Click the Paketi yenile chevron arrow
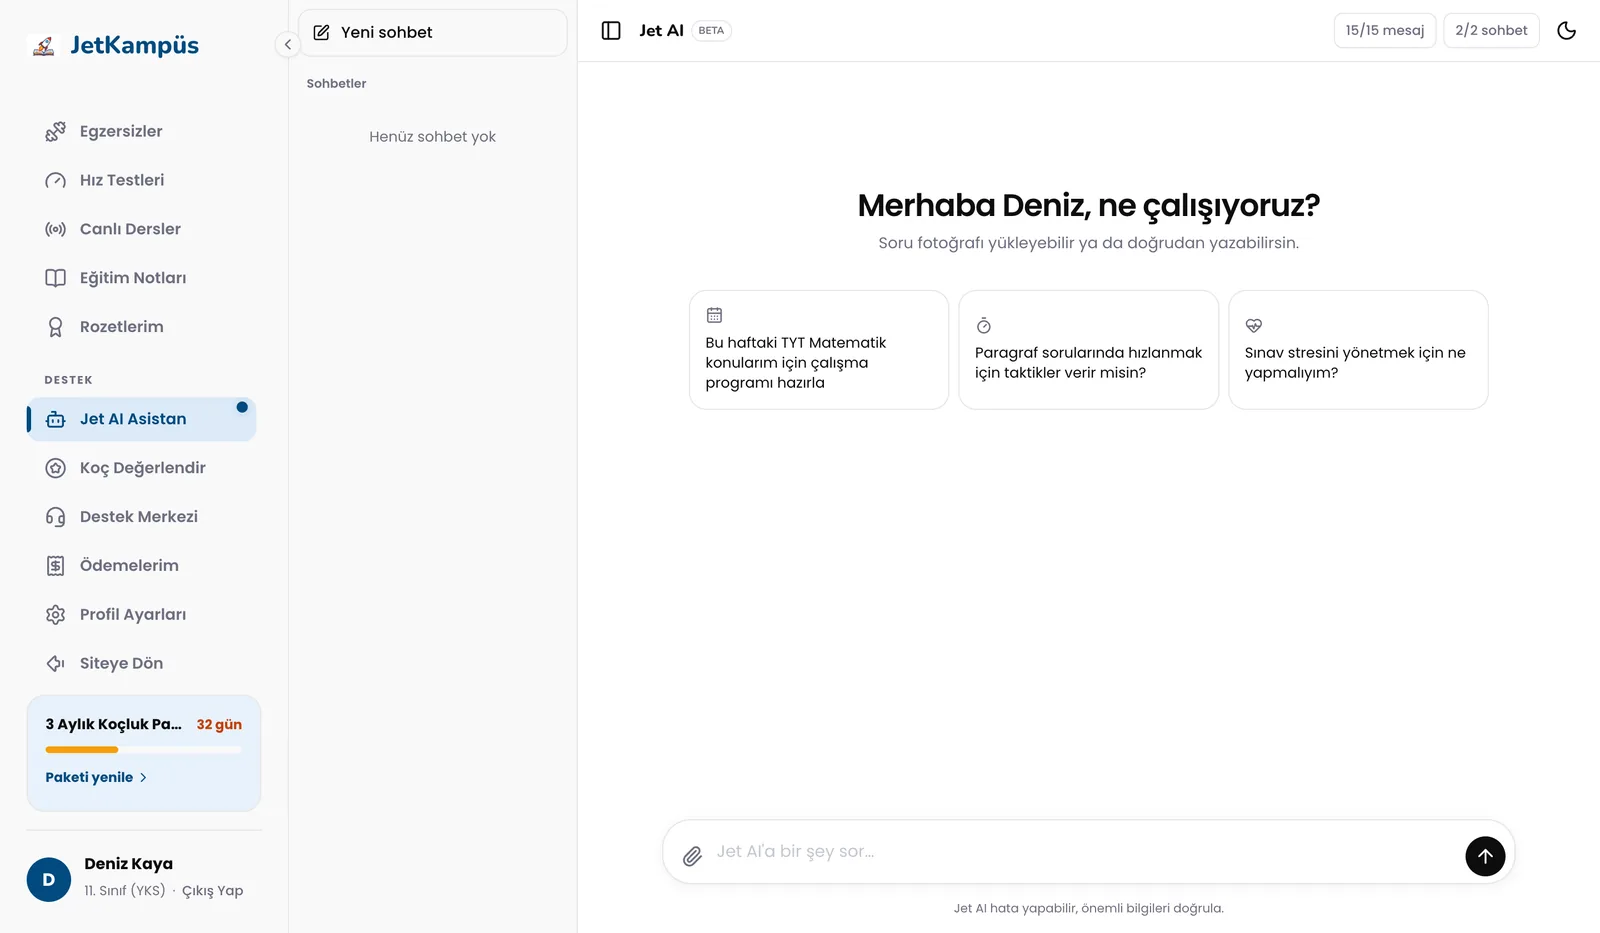Image resolution: width=1600 pixels, height=933 pixels. [x=143, y=777]
